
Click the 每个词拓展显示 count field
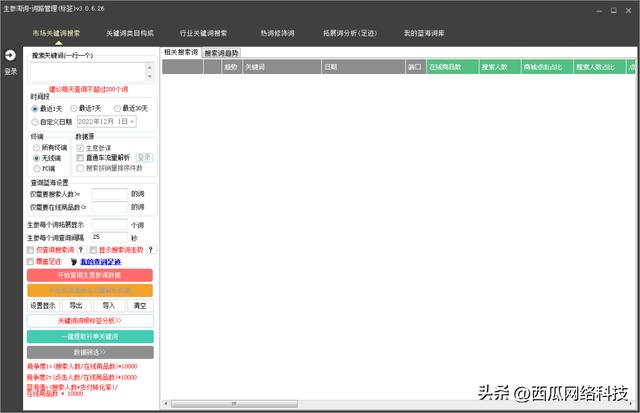pos(110,224)
